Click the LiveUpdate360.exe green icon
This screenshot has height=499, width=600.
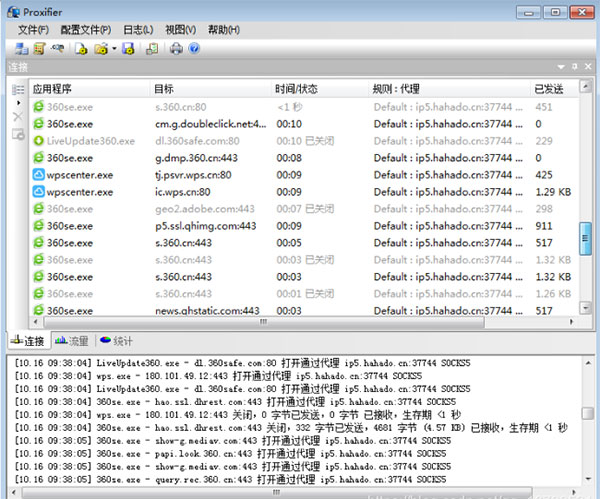[38, 141]
